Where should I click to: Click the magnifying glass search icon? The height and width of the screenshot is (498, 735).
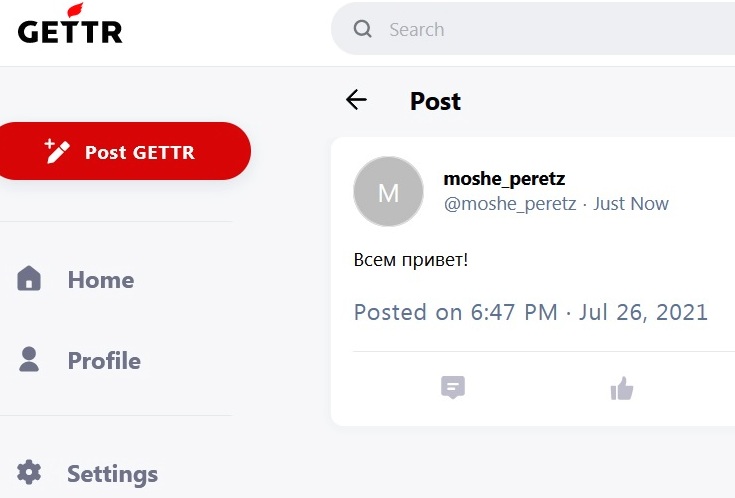[362, 29]
